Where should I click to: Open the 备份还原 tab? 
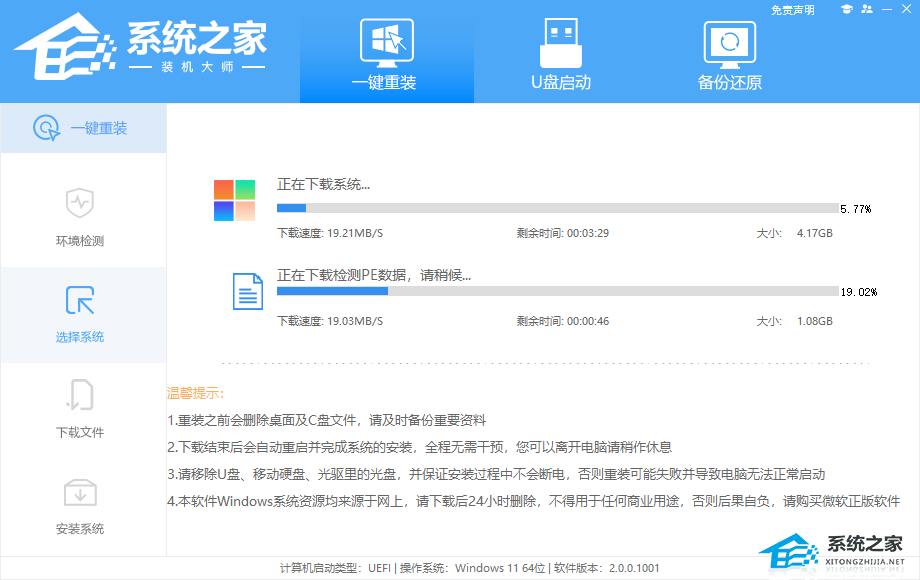point(729,54)
